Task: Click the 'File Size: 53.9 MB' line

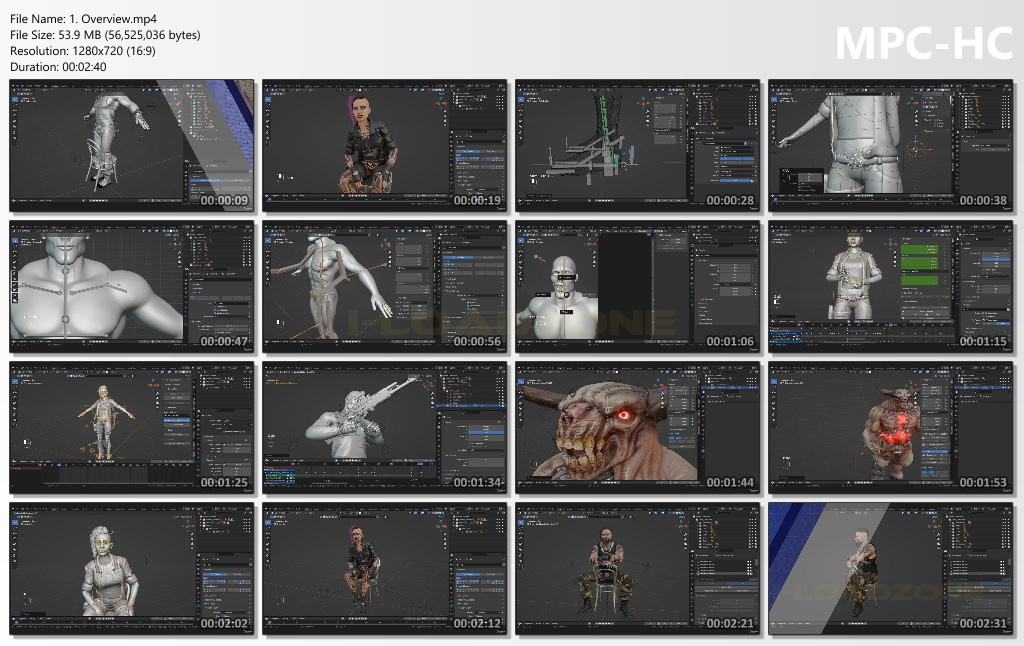Action: (x=105, y=35)
